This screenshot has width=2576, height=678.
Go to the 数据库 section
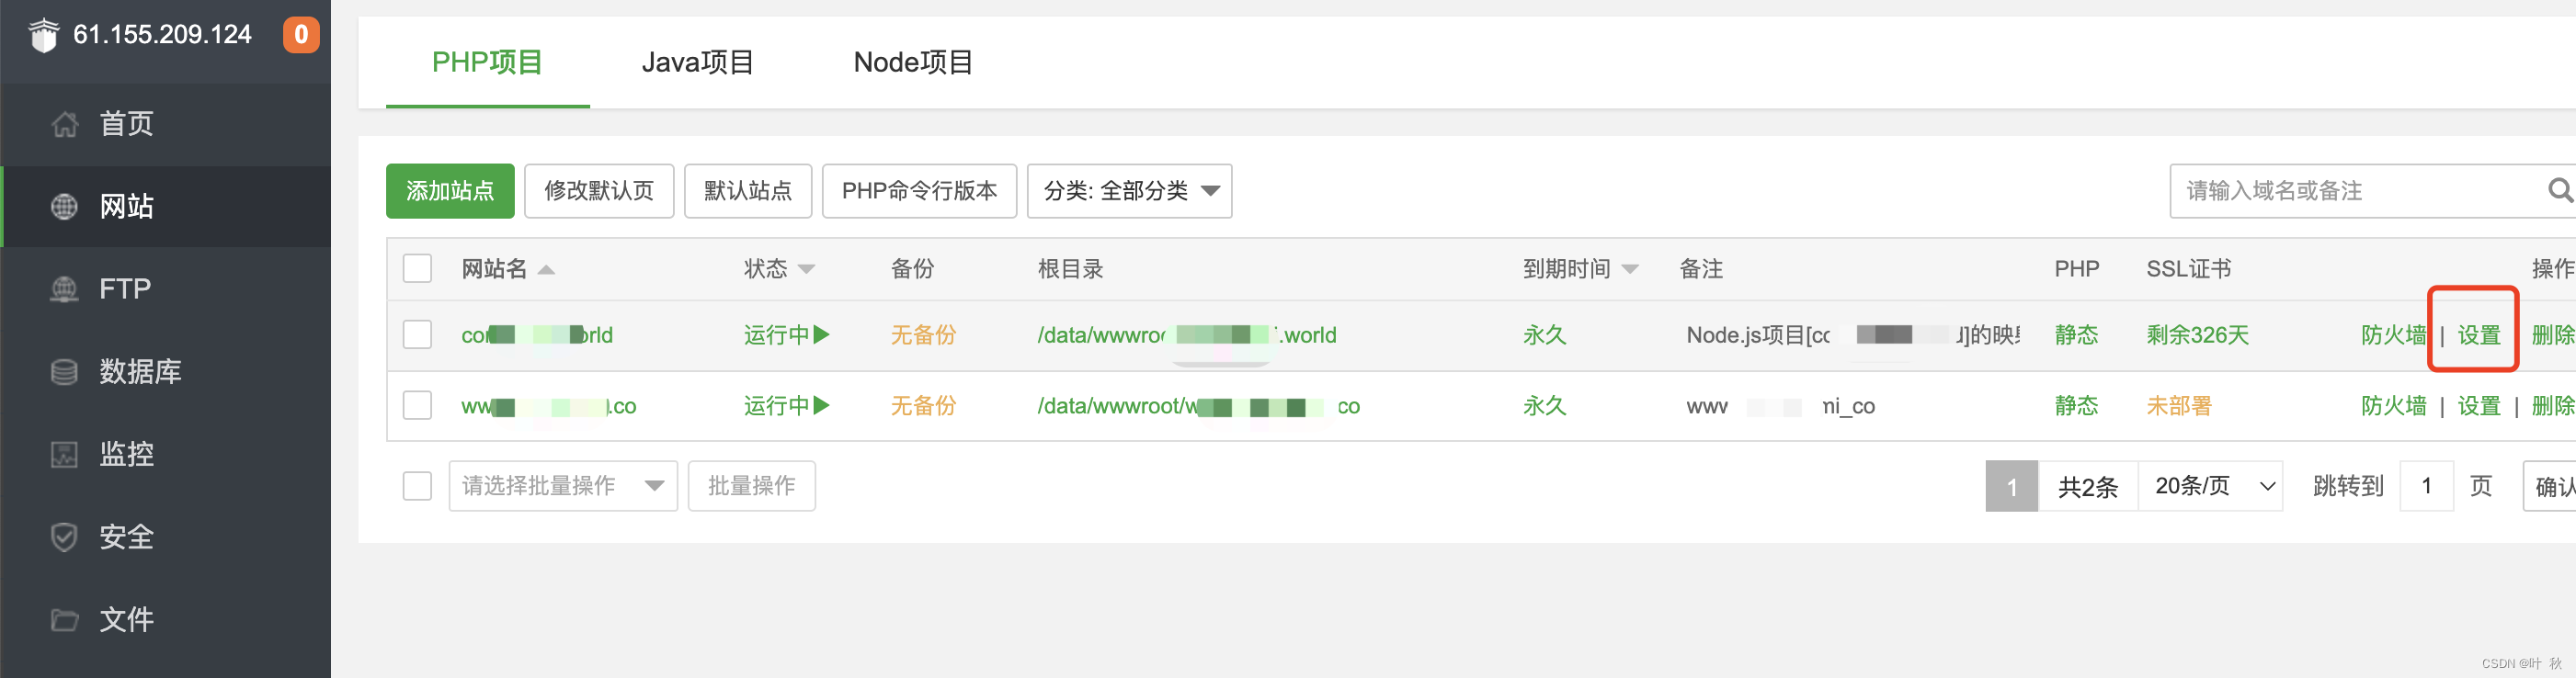coord(138,371)
